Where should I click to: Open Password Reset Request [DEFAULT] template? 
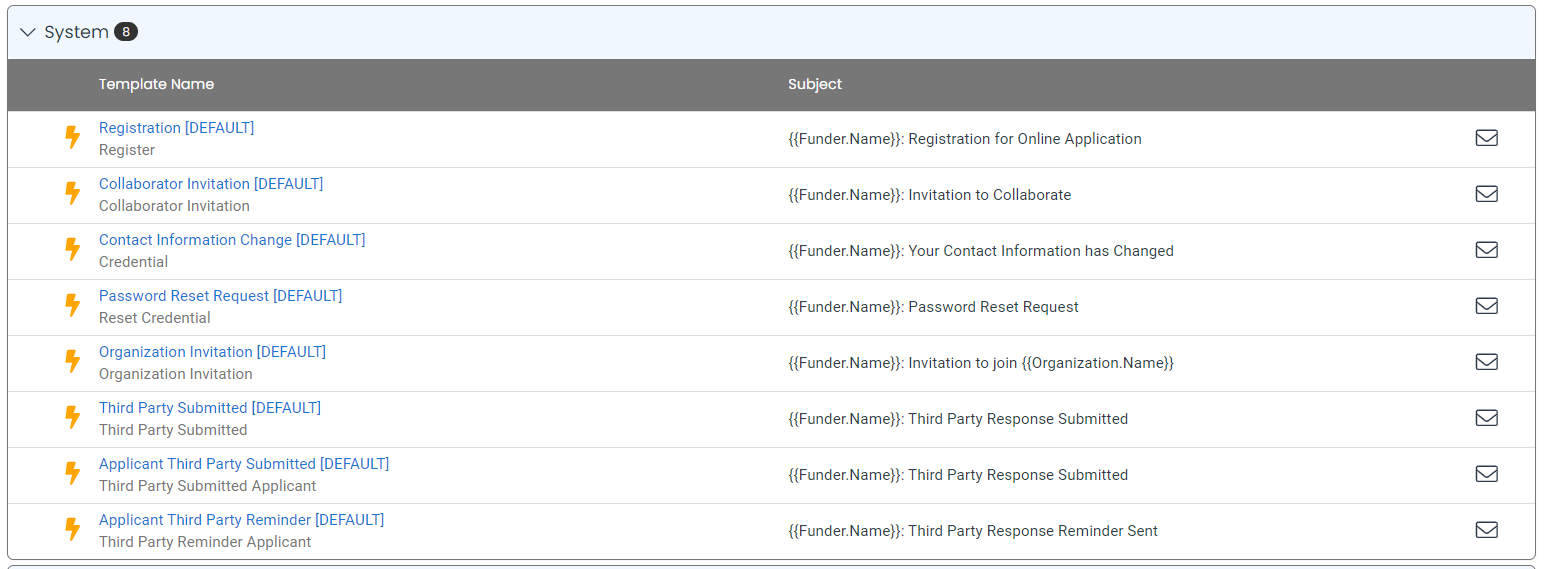pos(220,296)
